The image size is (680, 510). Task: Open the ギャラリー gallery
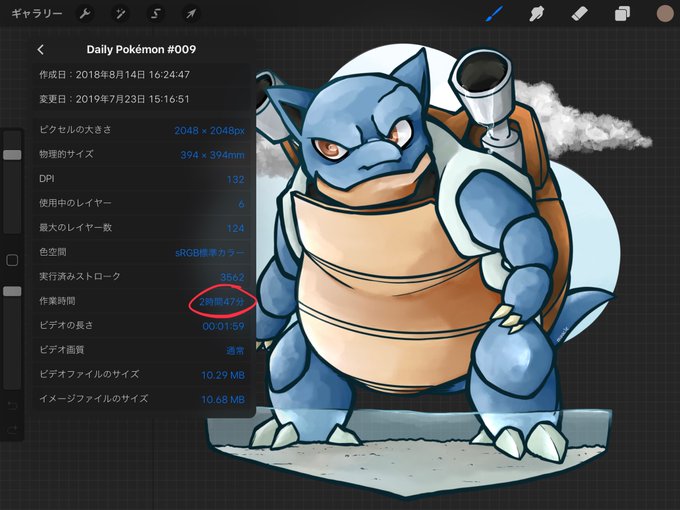tap(37, 14)
